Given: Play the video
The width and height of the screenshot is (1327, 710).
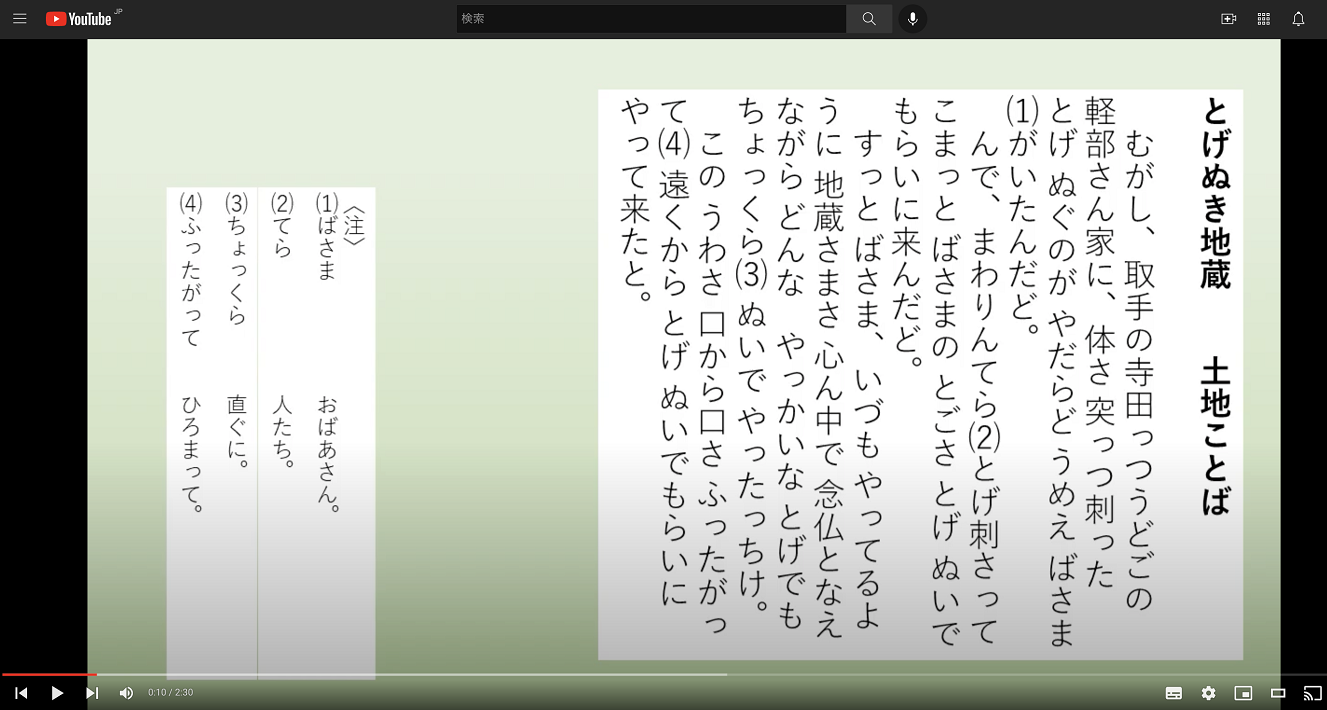Looking at the screenshot, I should pyautogui.click(x=57, y=693).
